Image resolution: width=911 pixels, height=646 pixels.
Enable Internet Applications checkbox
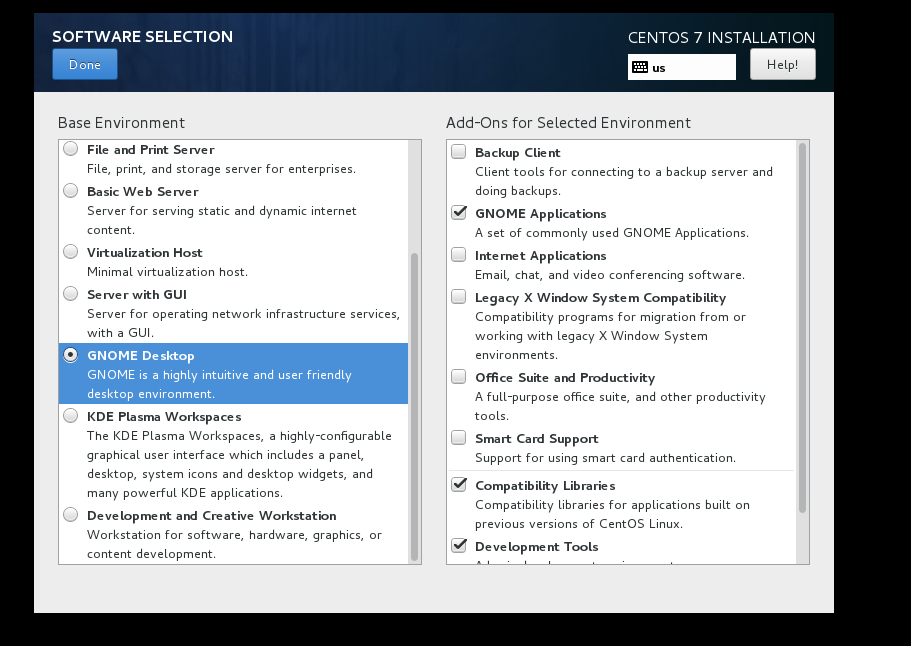[459, 255]
